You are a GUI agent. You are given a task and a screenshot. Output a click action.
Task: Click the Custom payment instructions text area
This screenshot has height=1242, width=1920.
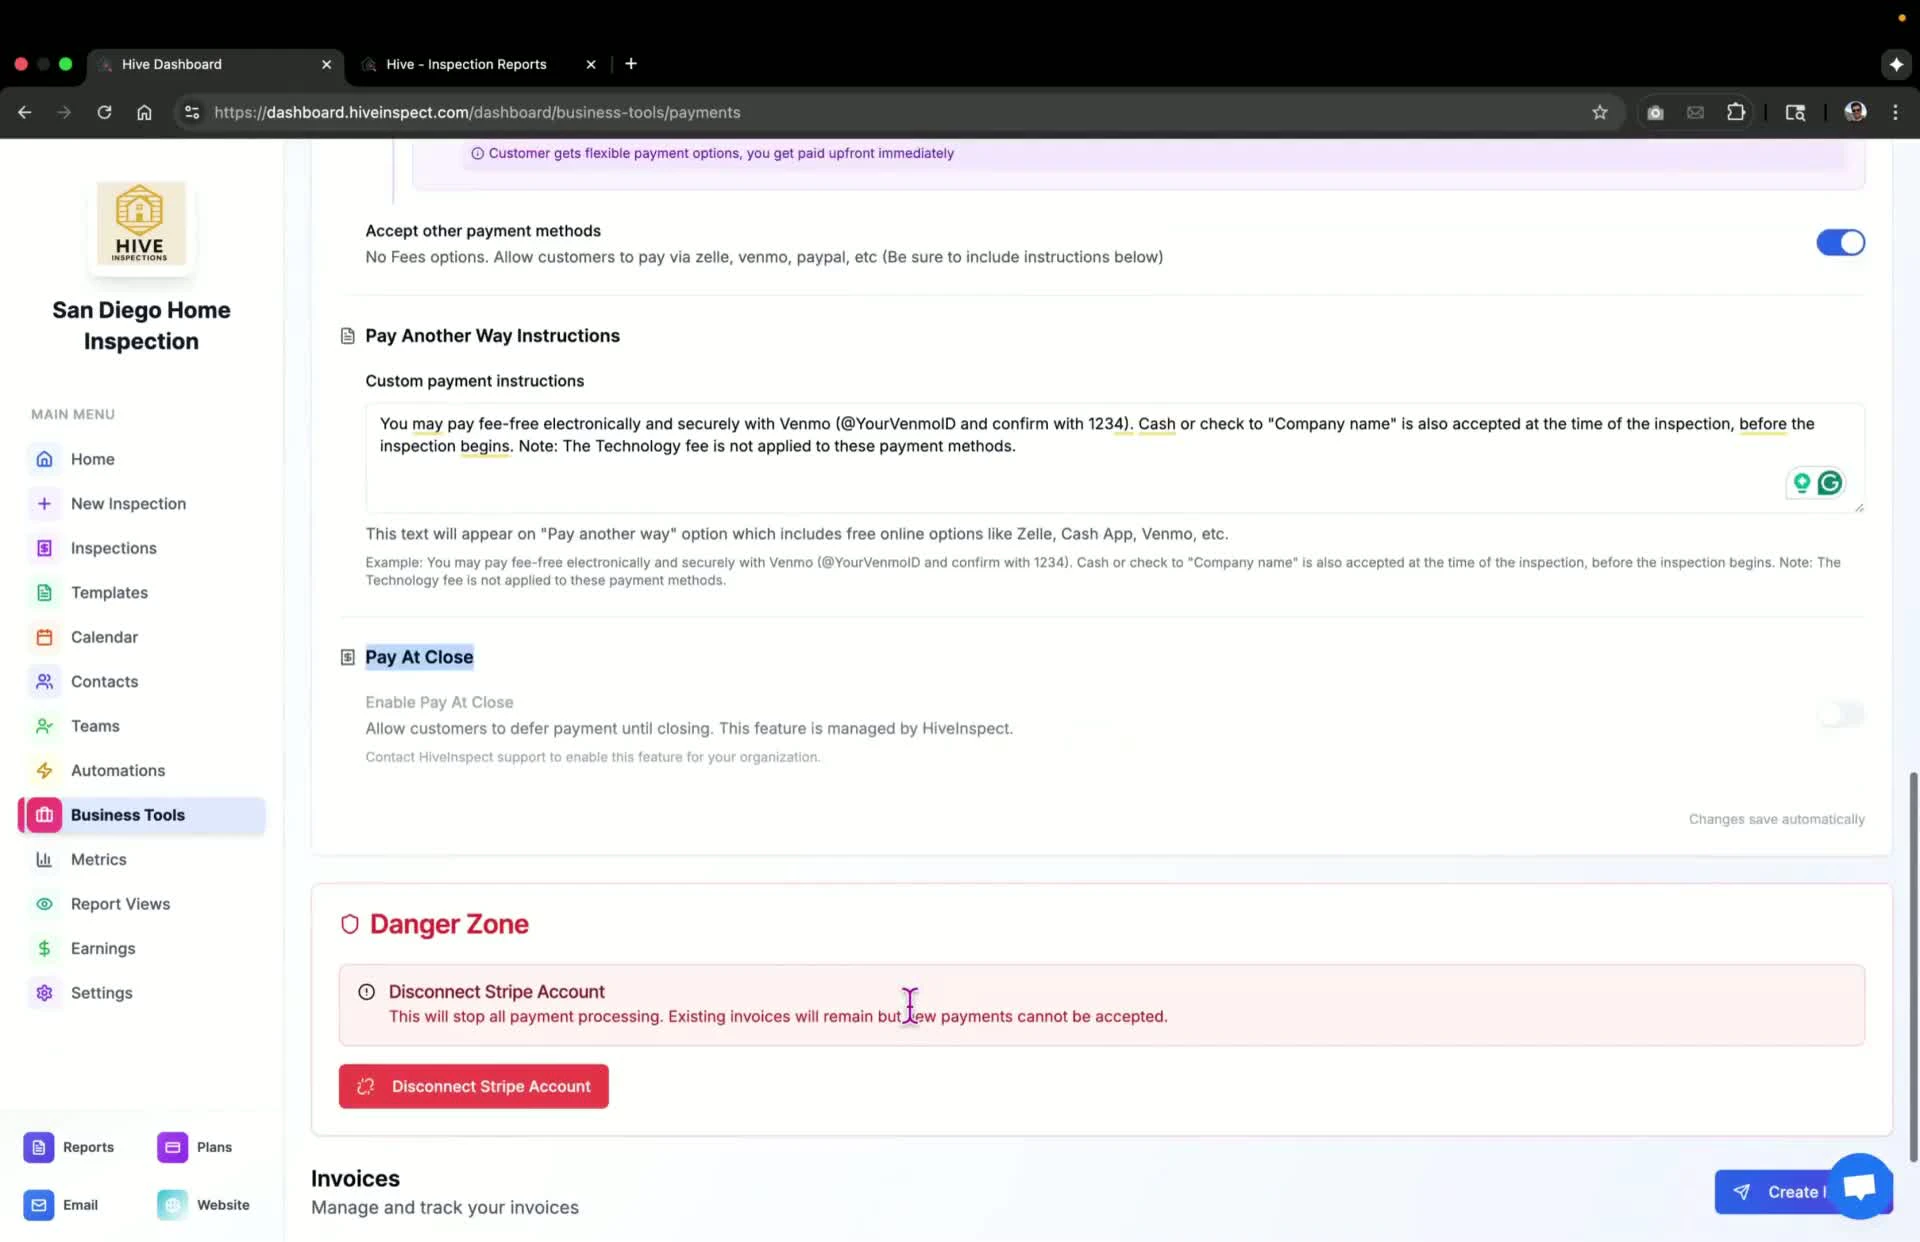(x=1114, y=458)
